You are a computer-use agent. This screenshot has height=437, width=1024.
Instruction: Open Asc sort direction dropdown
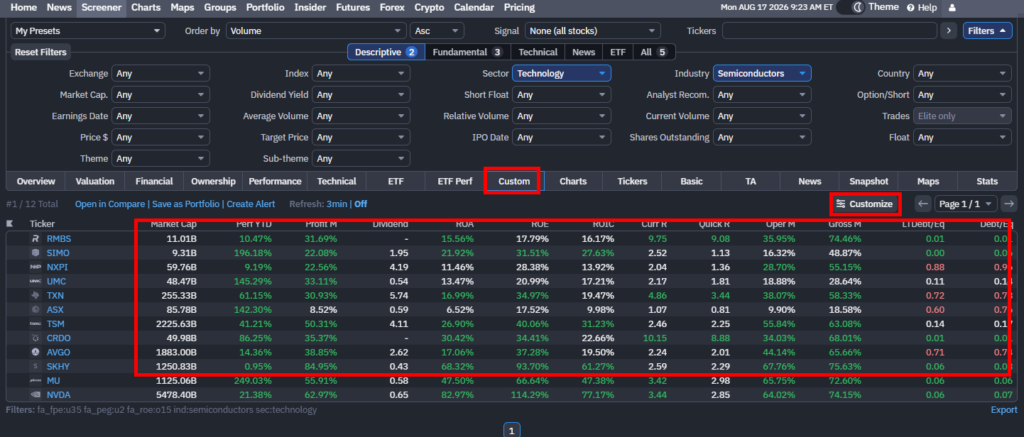point(437,31)
